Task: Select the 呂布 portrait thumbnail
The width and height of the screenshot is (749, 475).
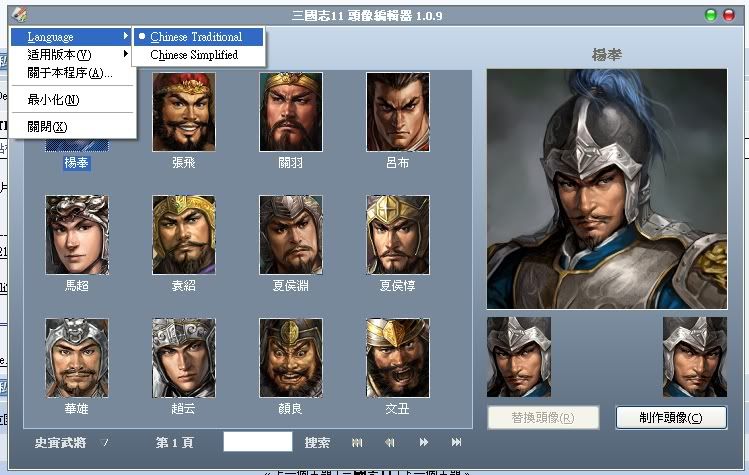Action: [x=398, y=112]
